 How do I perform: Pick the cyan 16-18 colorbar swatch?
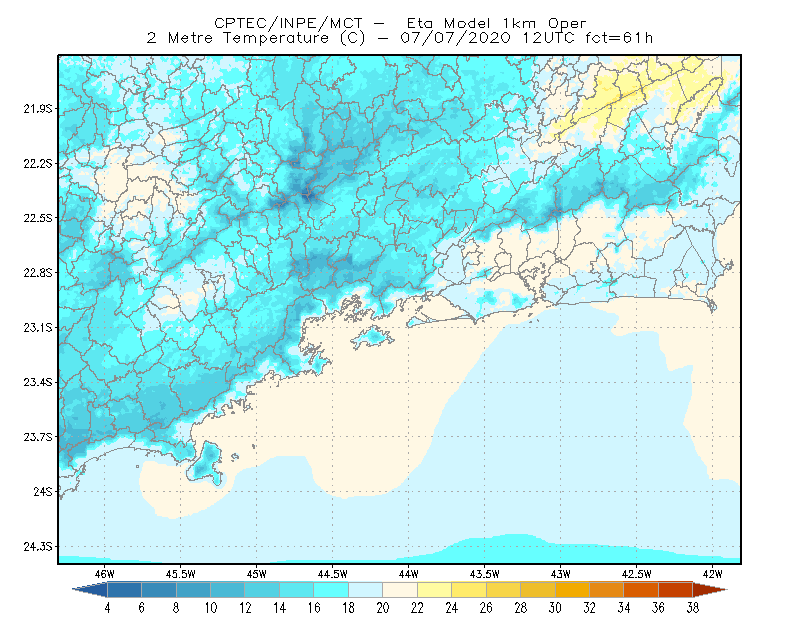click(331, 590)
